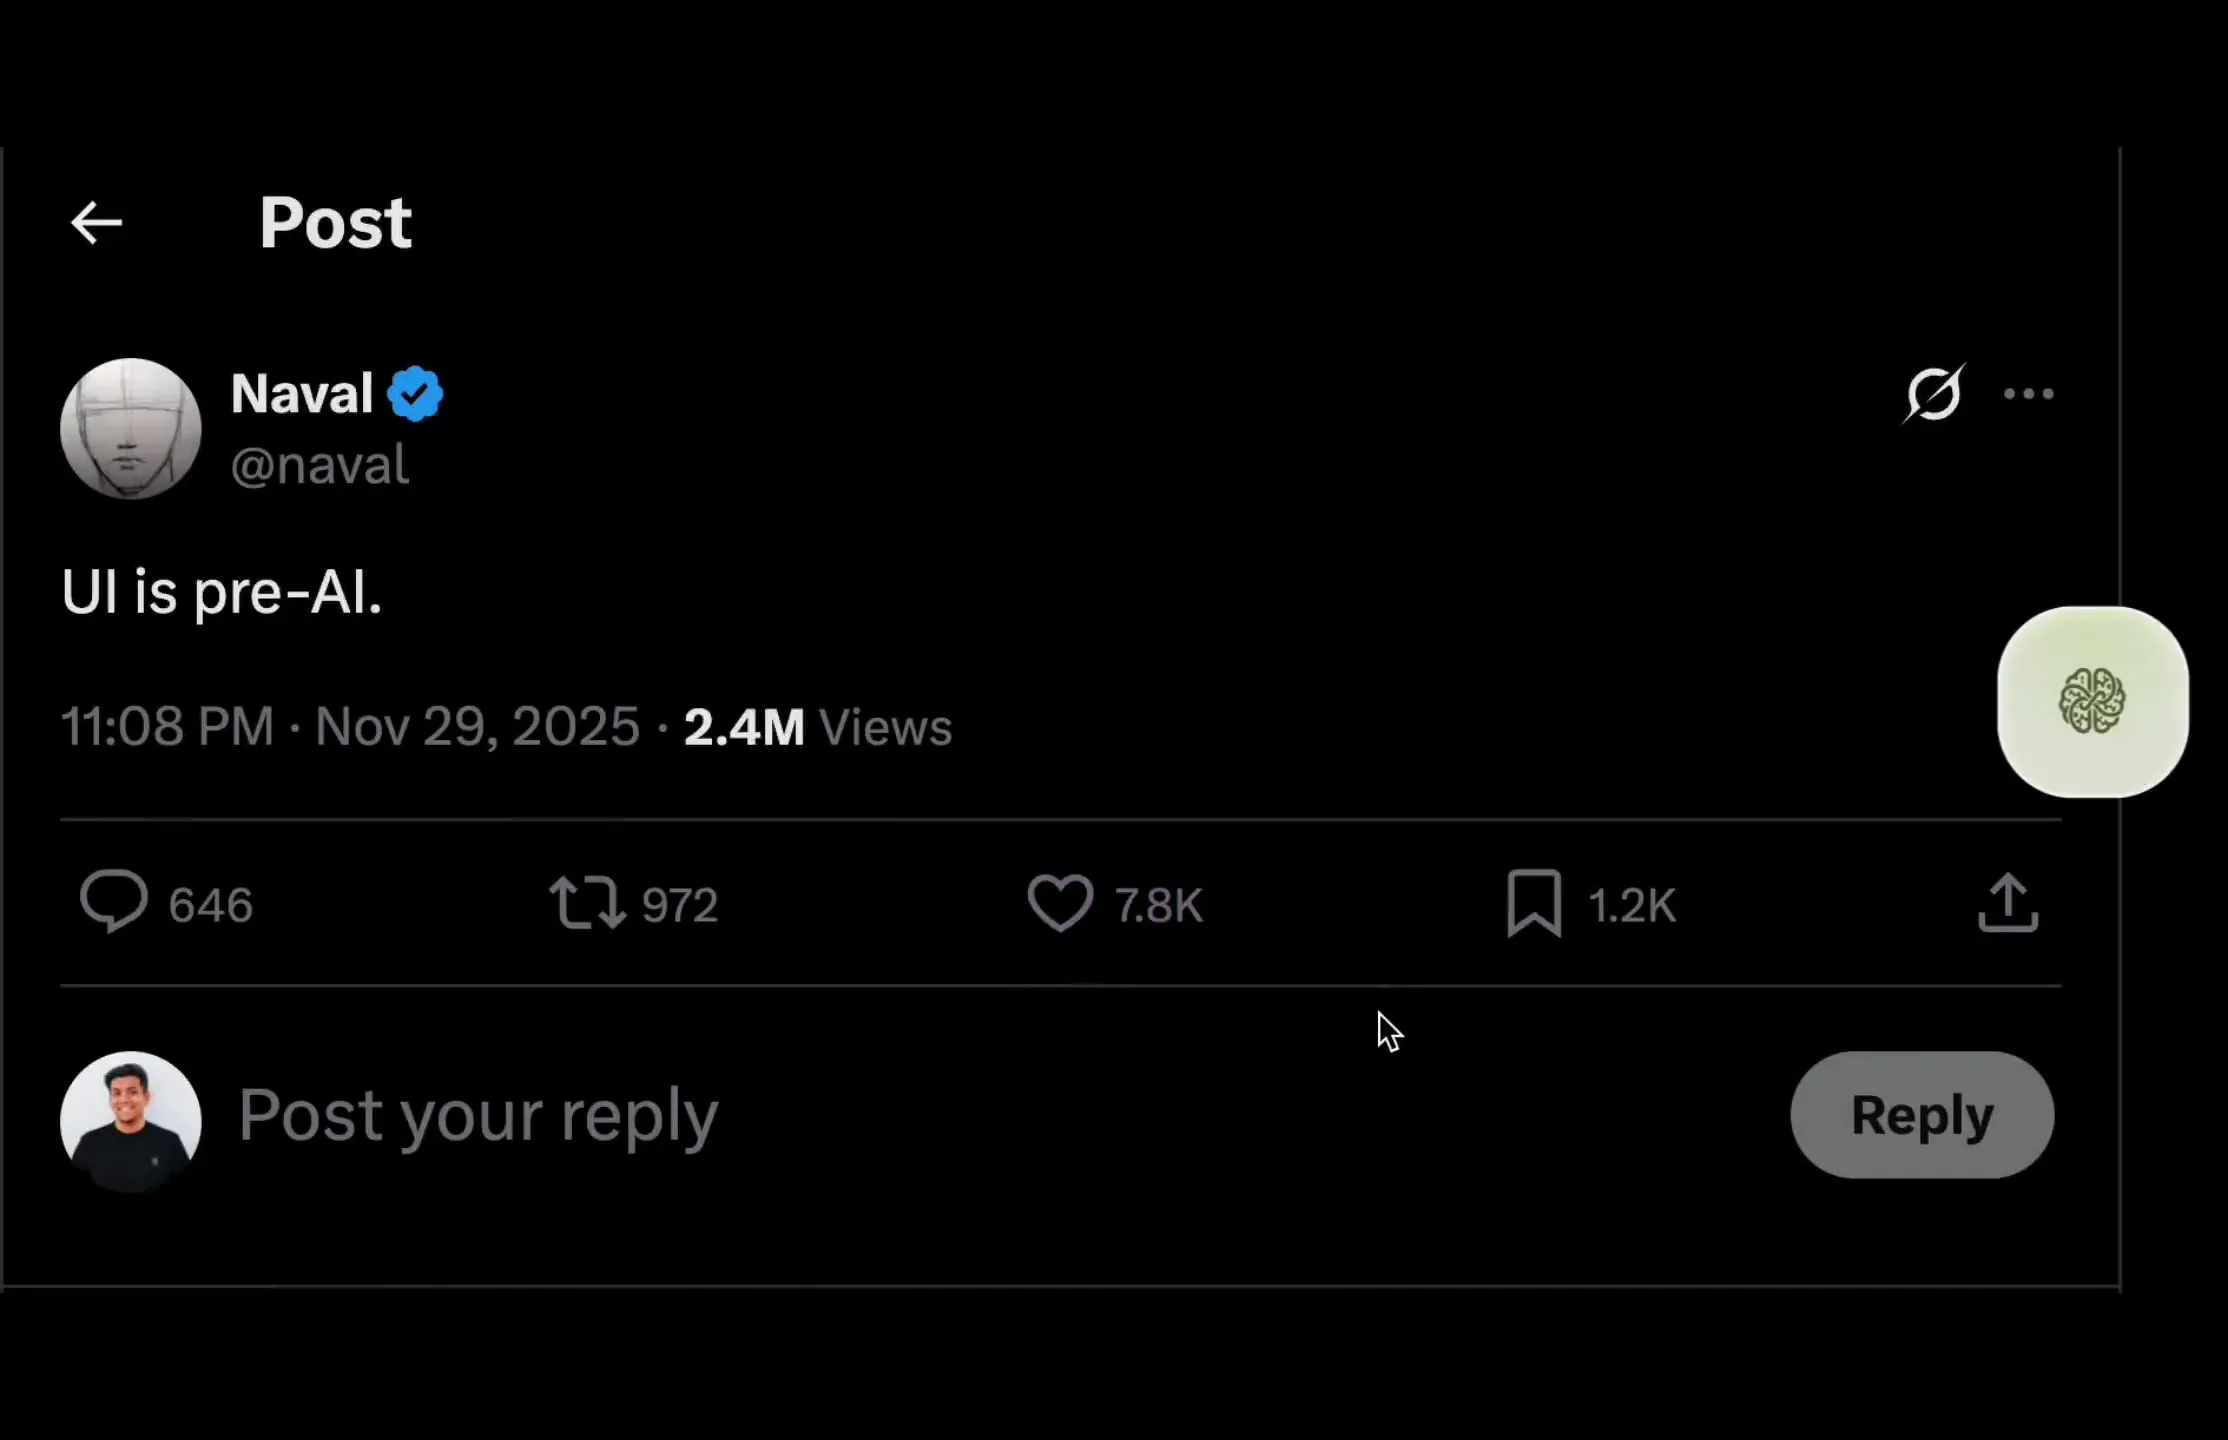
Task: Like the post with the heart icon
Action: [1060, 903]
